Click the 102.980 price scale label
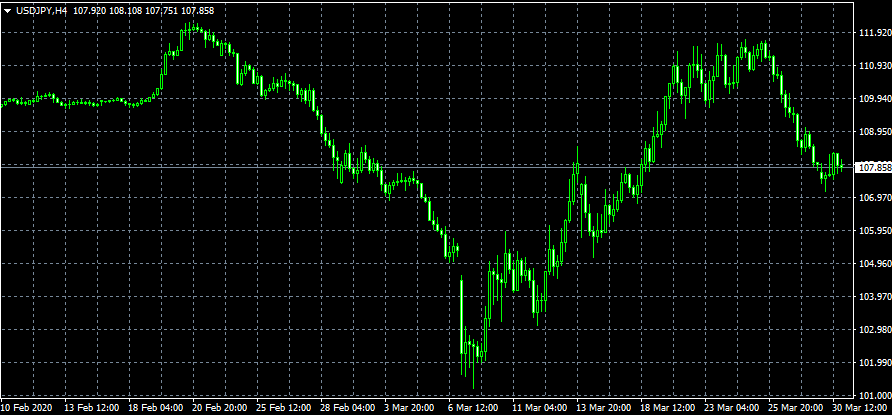The height and width of the screenshot is (415, 892). 874,330
